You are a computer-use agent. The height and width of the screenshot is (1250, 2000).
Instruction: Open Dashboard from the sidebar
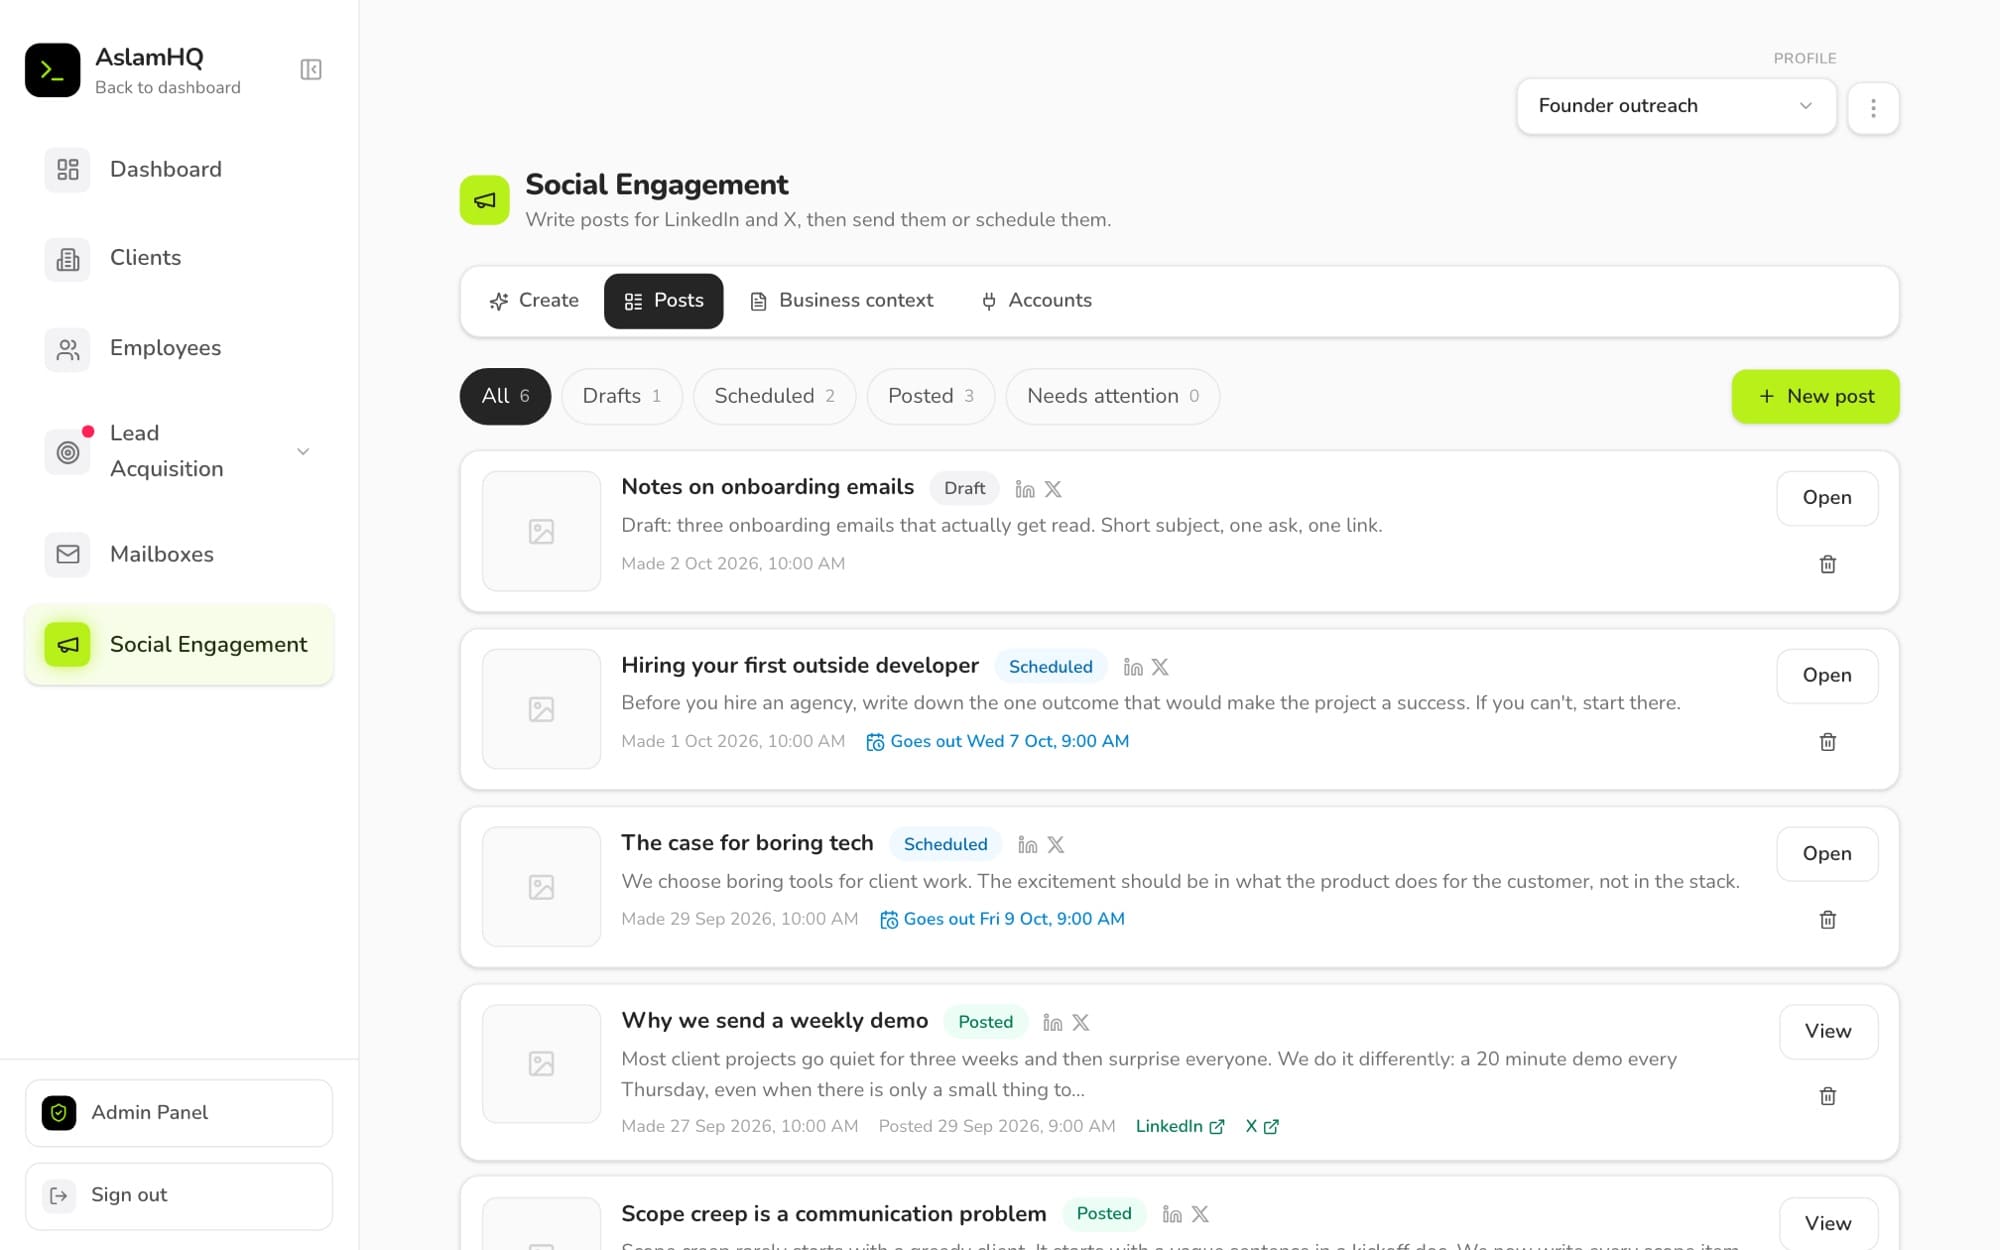click(179, 170)
